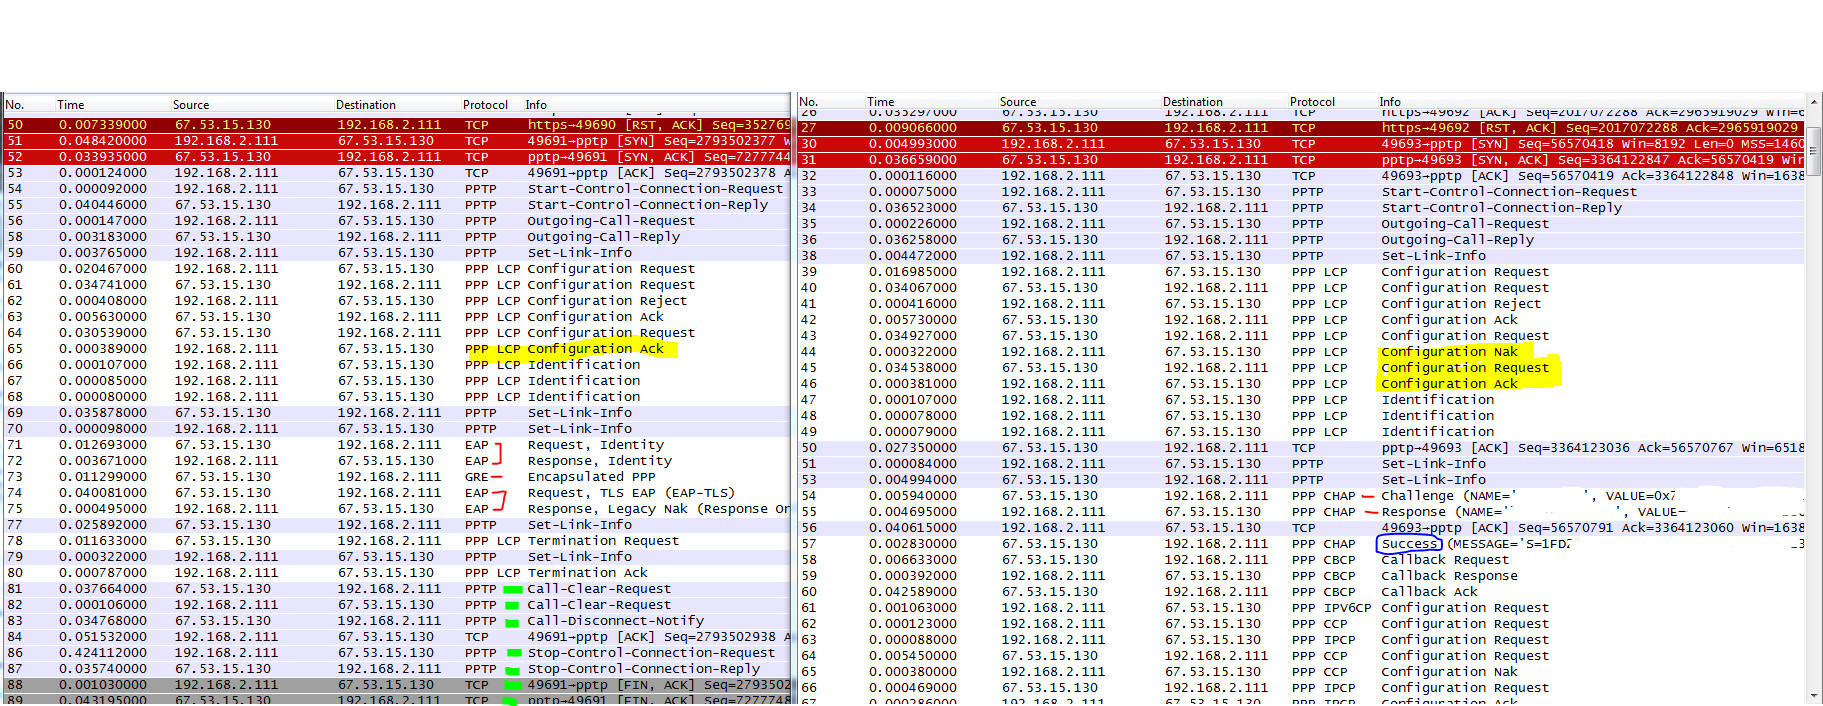
Task: Select packet 59 PPP CBCP Callback Response row
Action: (1301, 576)
